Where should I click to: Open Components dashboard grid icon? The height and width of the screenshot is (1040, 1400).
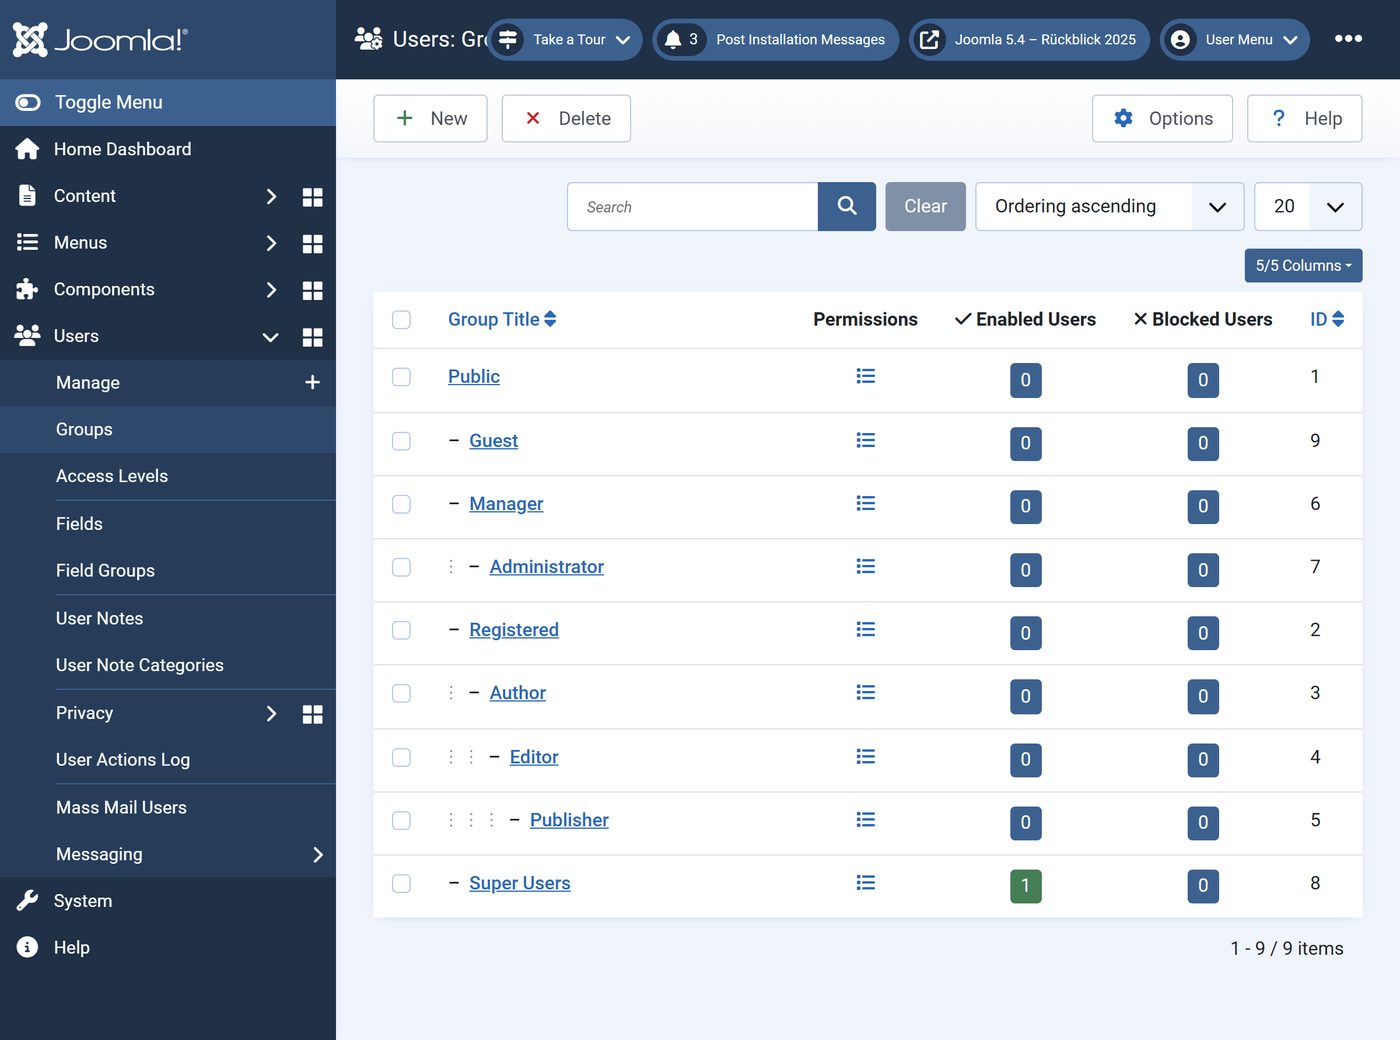[x=312, y=290]
